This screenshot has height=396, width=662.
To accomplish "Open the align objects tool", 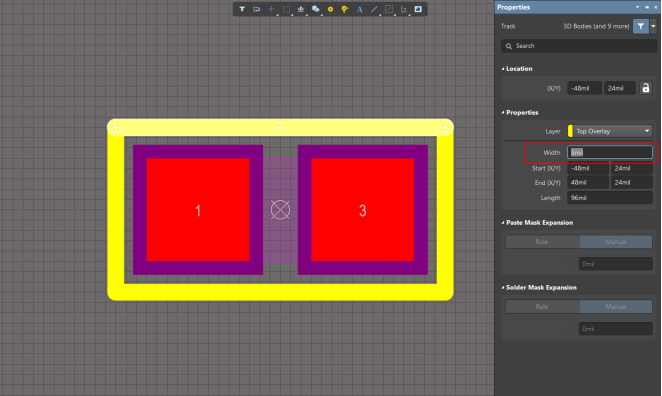I will 301,9.
